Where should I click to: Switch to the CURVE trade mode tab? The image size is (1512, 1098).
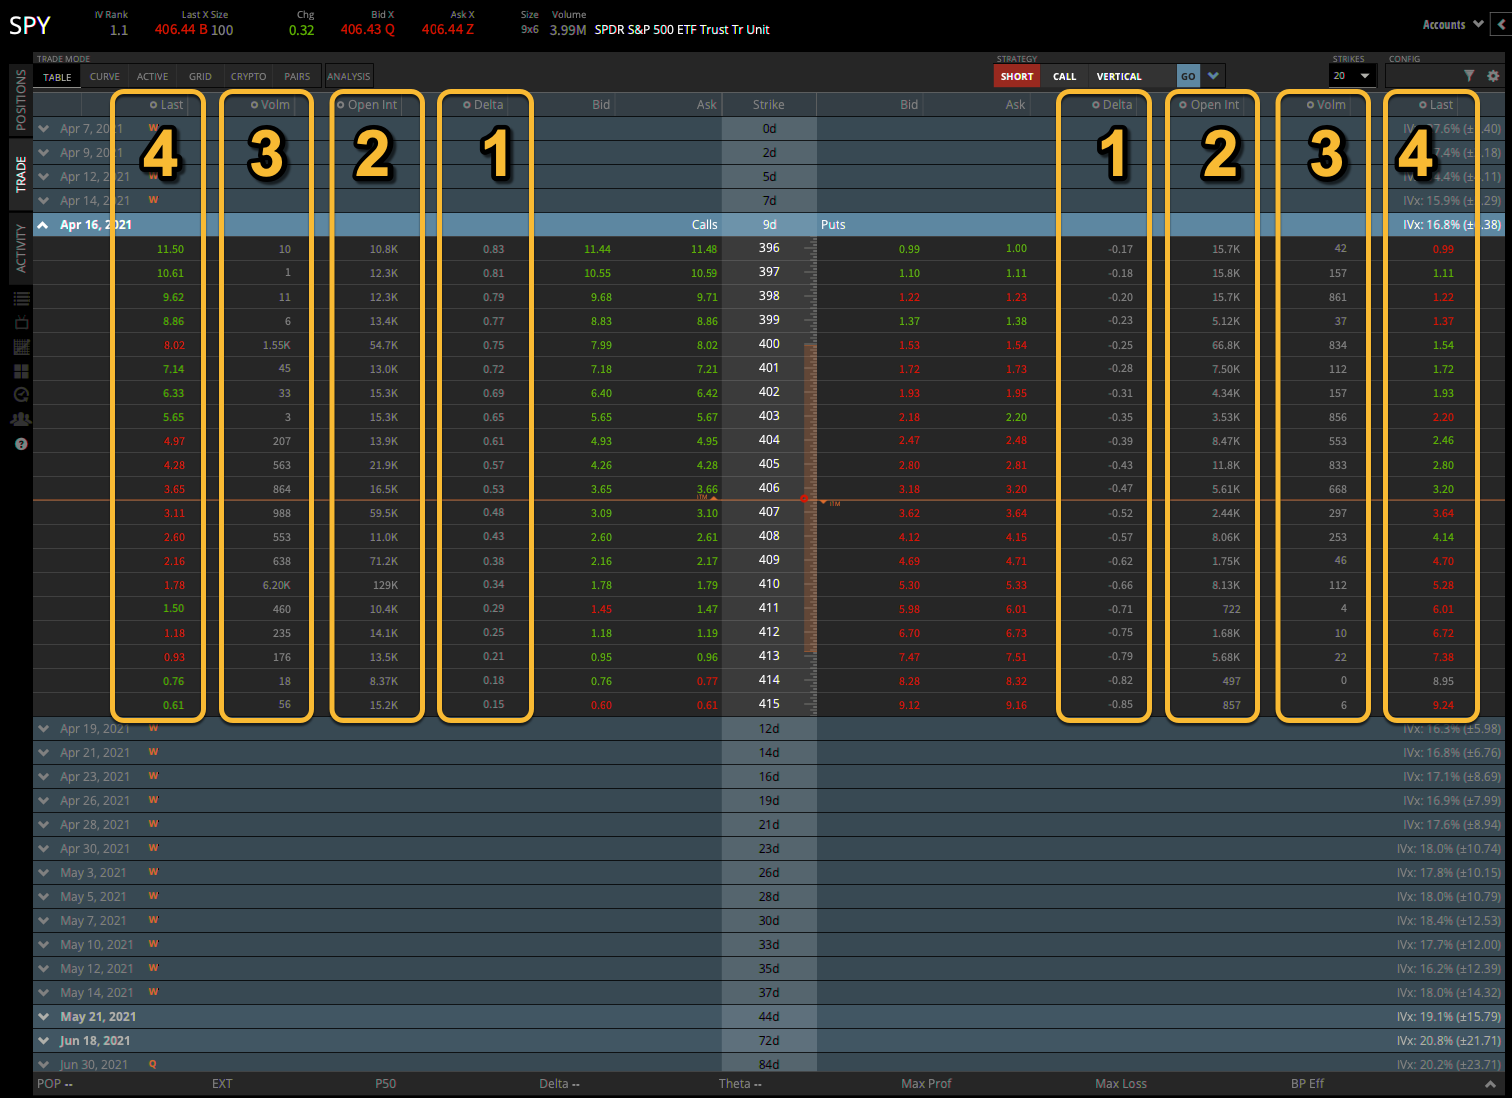click(x=104, y=75)
